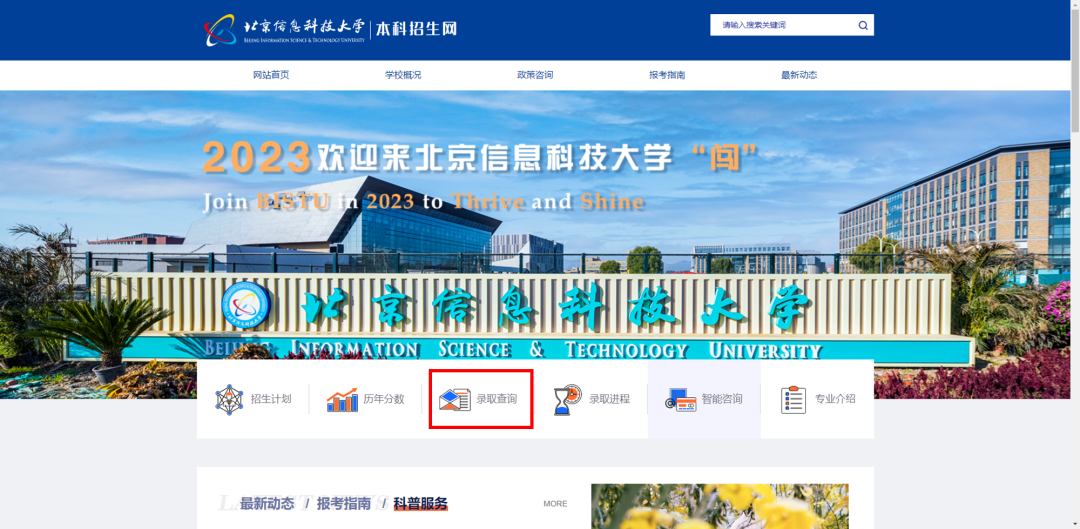The height and width of the screenshot is (529, 1080).
Task: Open 历年分数 bar chart icon
Action: [x=342, y=400]
